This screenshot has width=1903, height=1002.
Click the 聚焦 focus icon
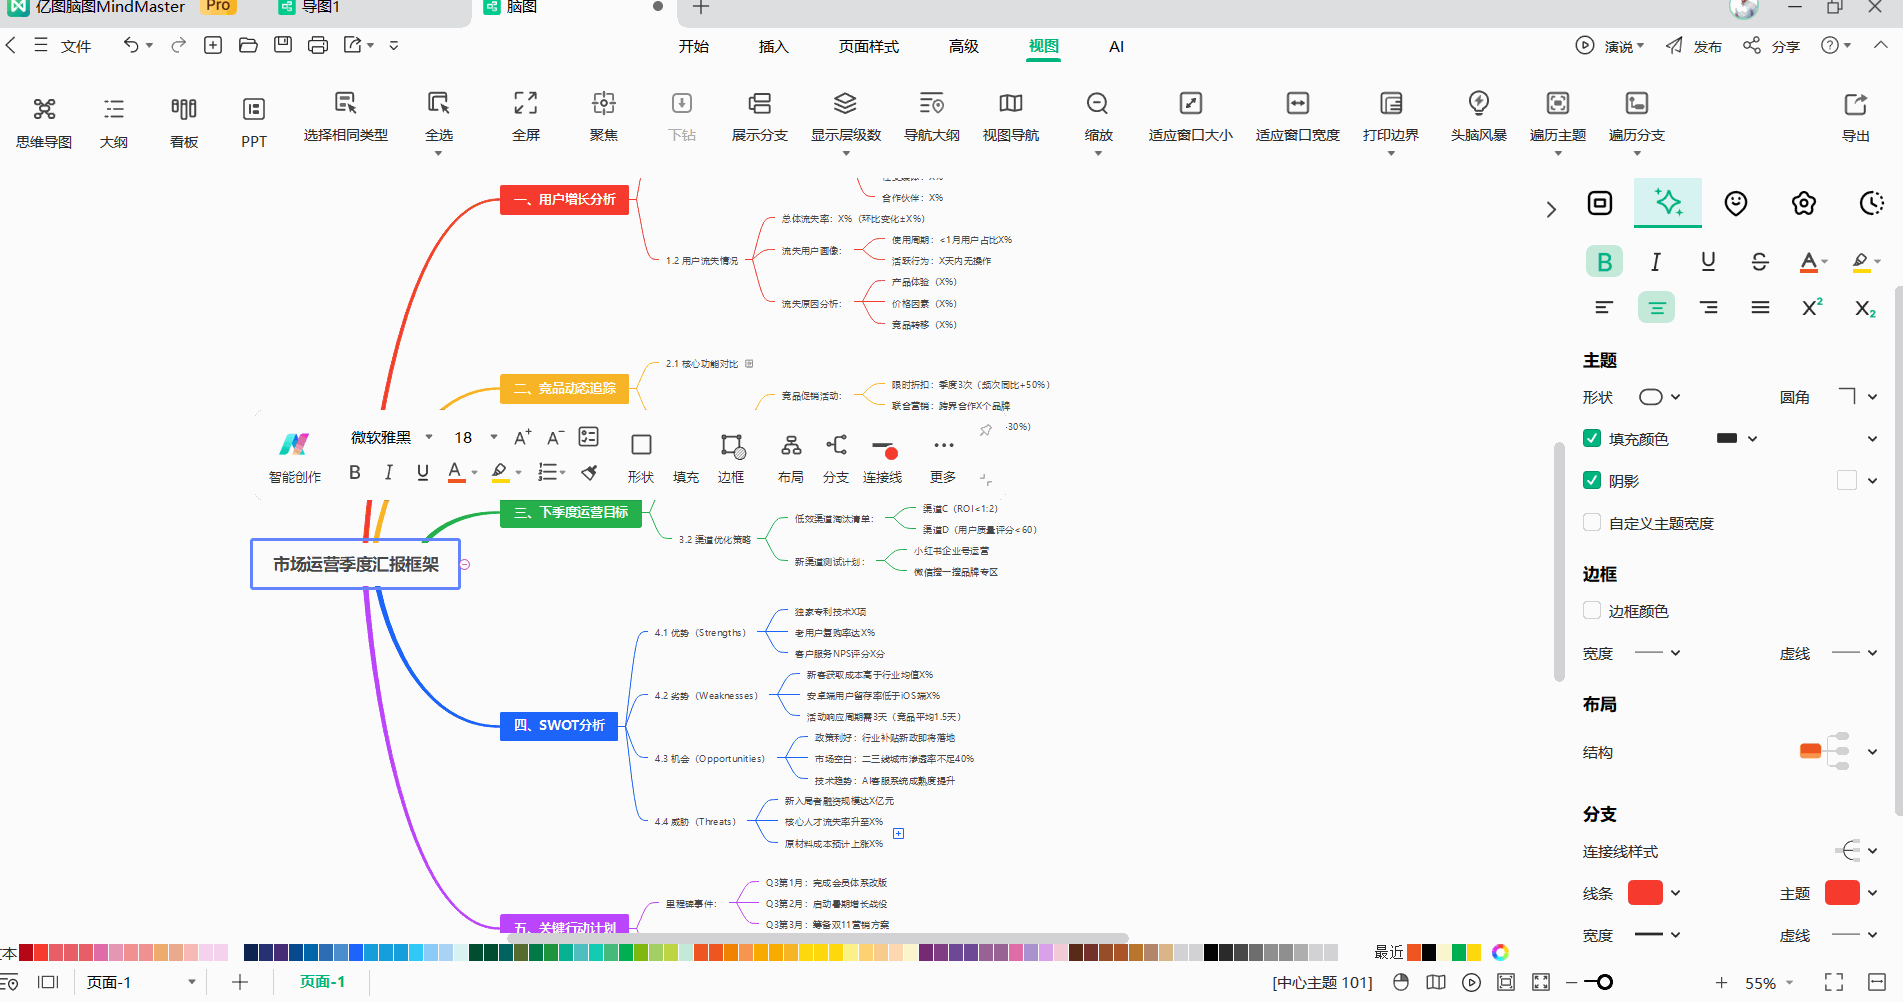tap(603, 104)
